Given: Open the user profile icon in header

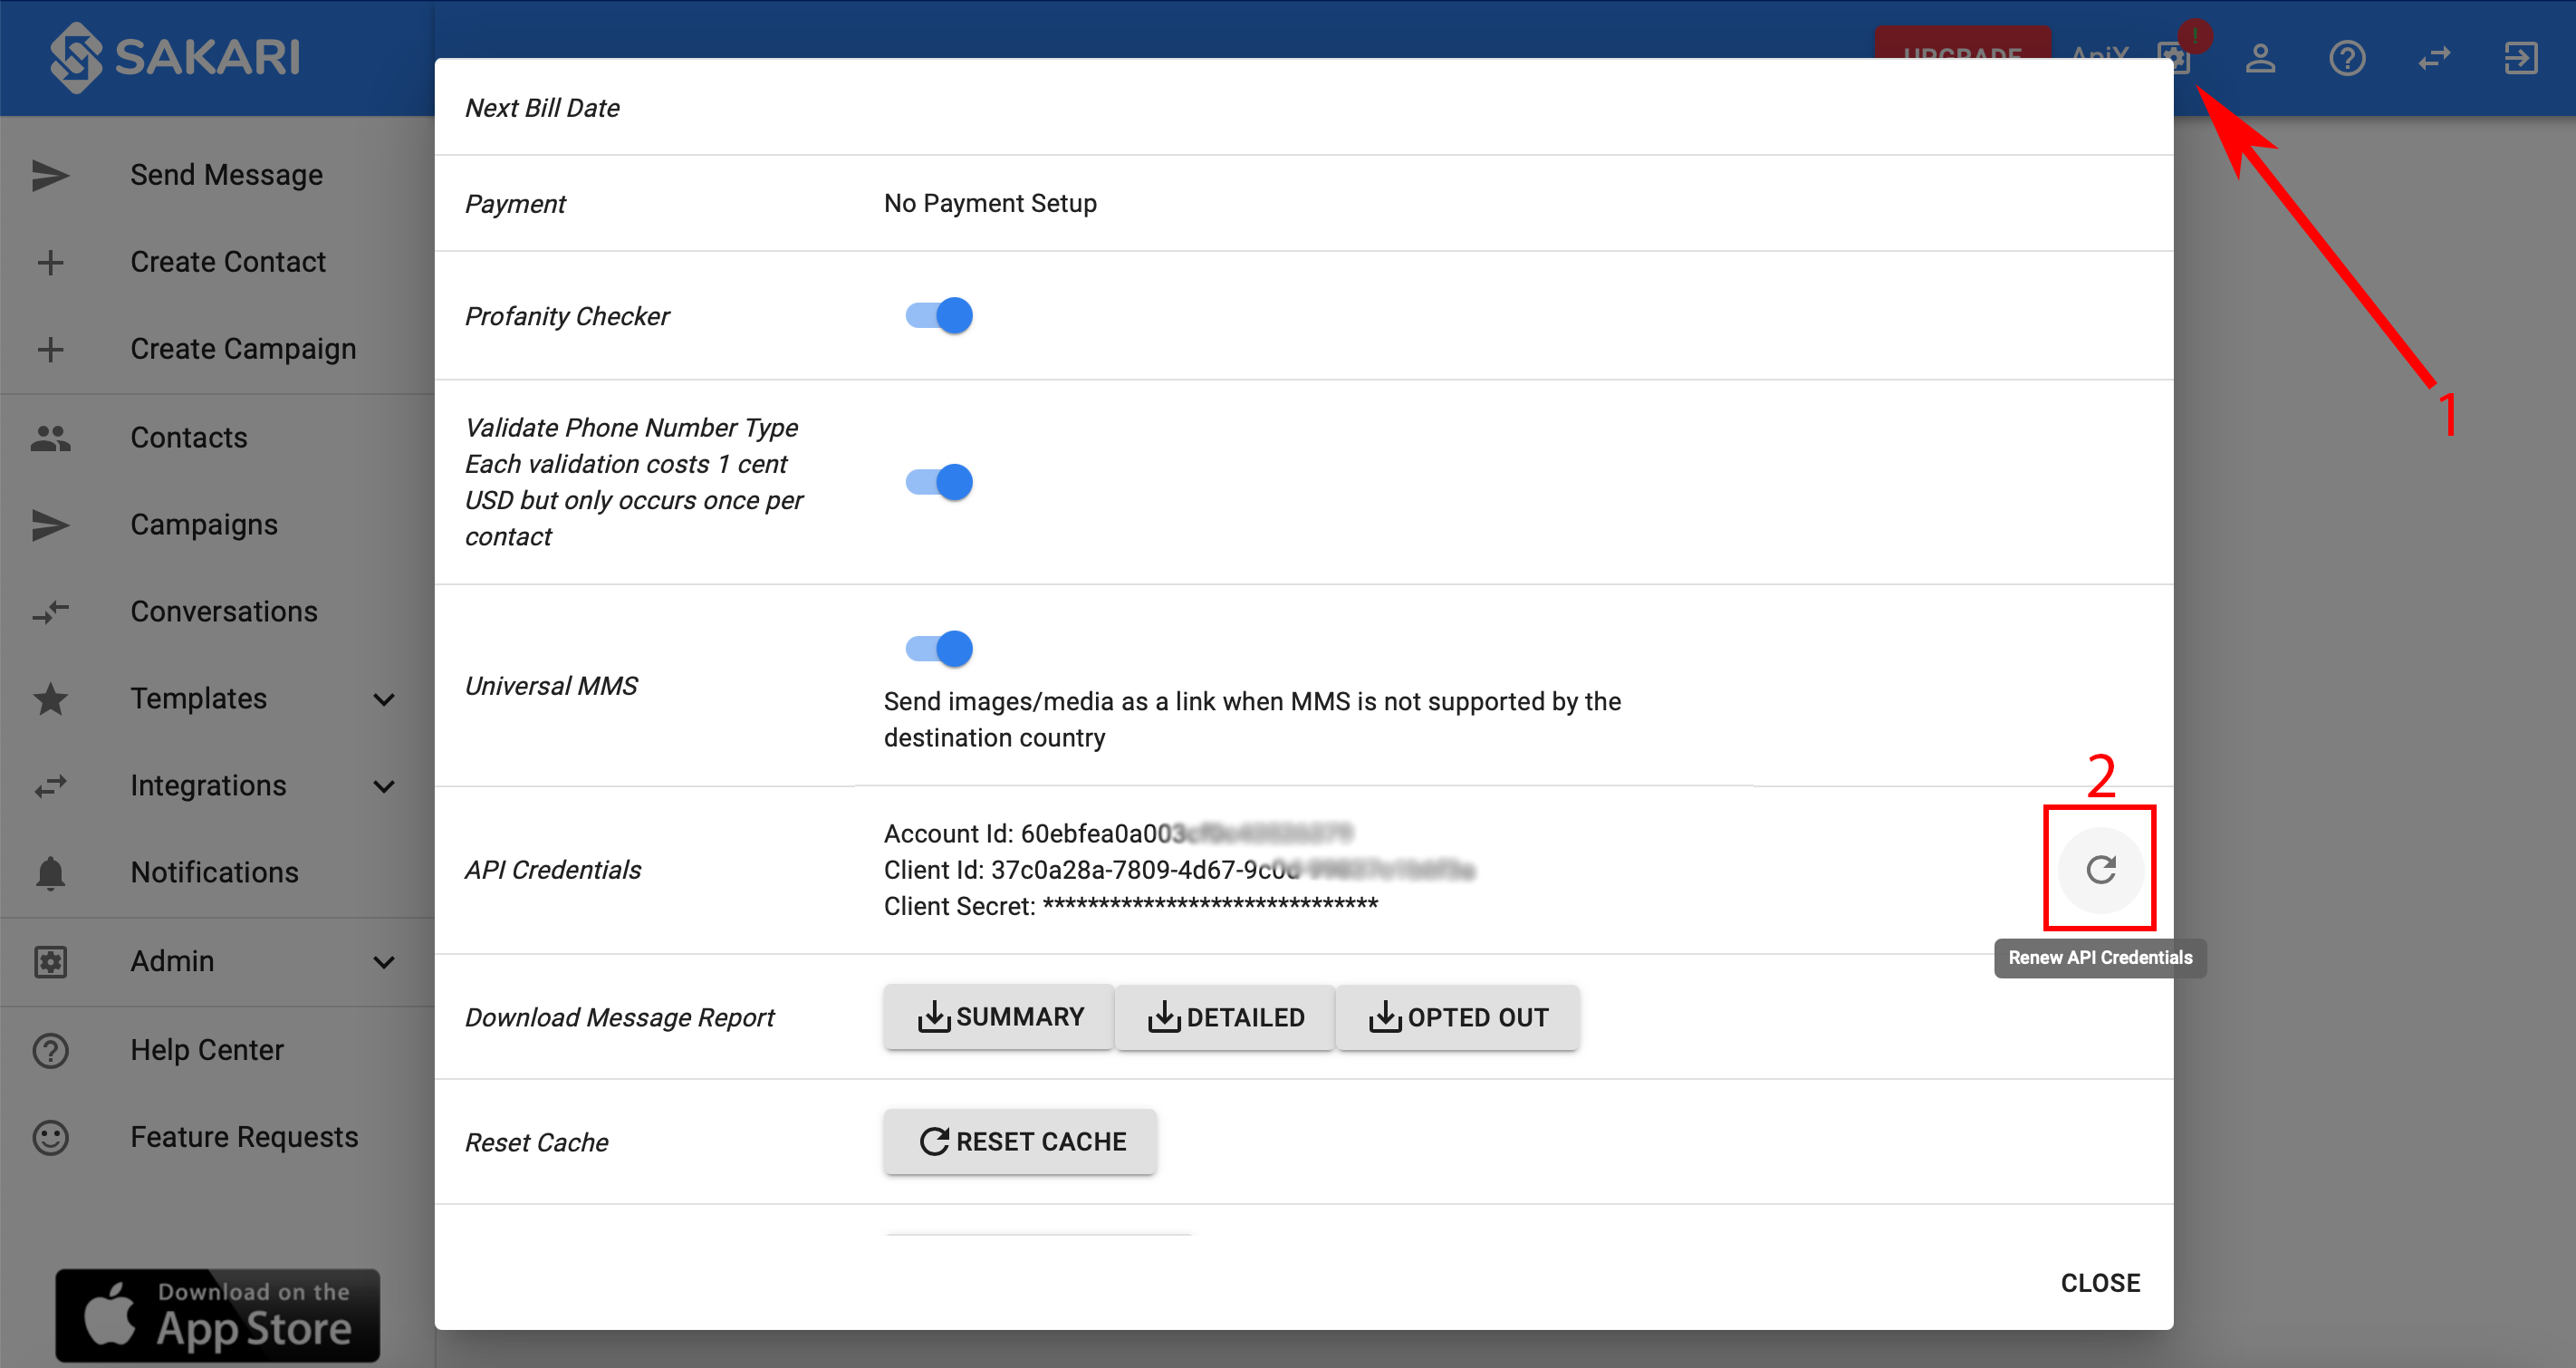Looking at the screenshot, I should [x=2260, y=57].
